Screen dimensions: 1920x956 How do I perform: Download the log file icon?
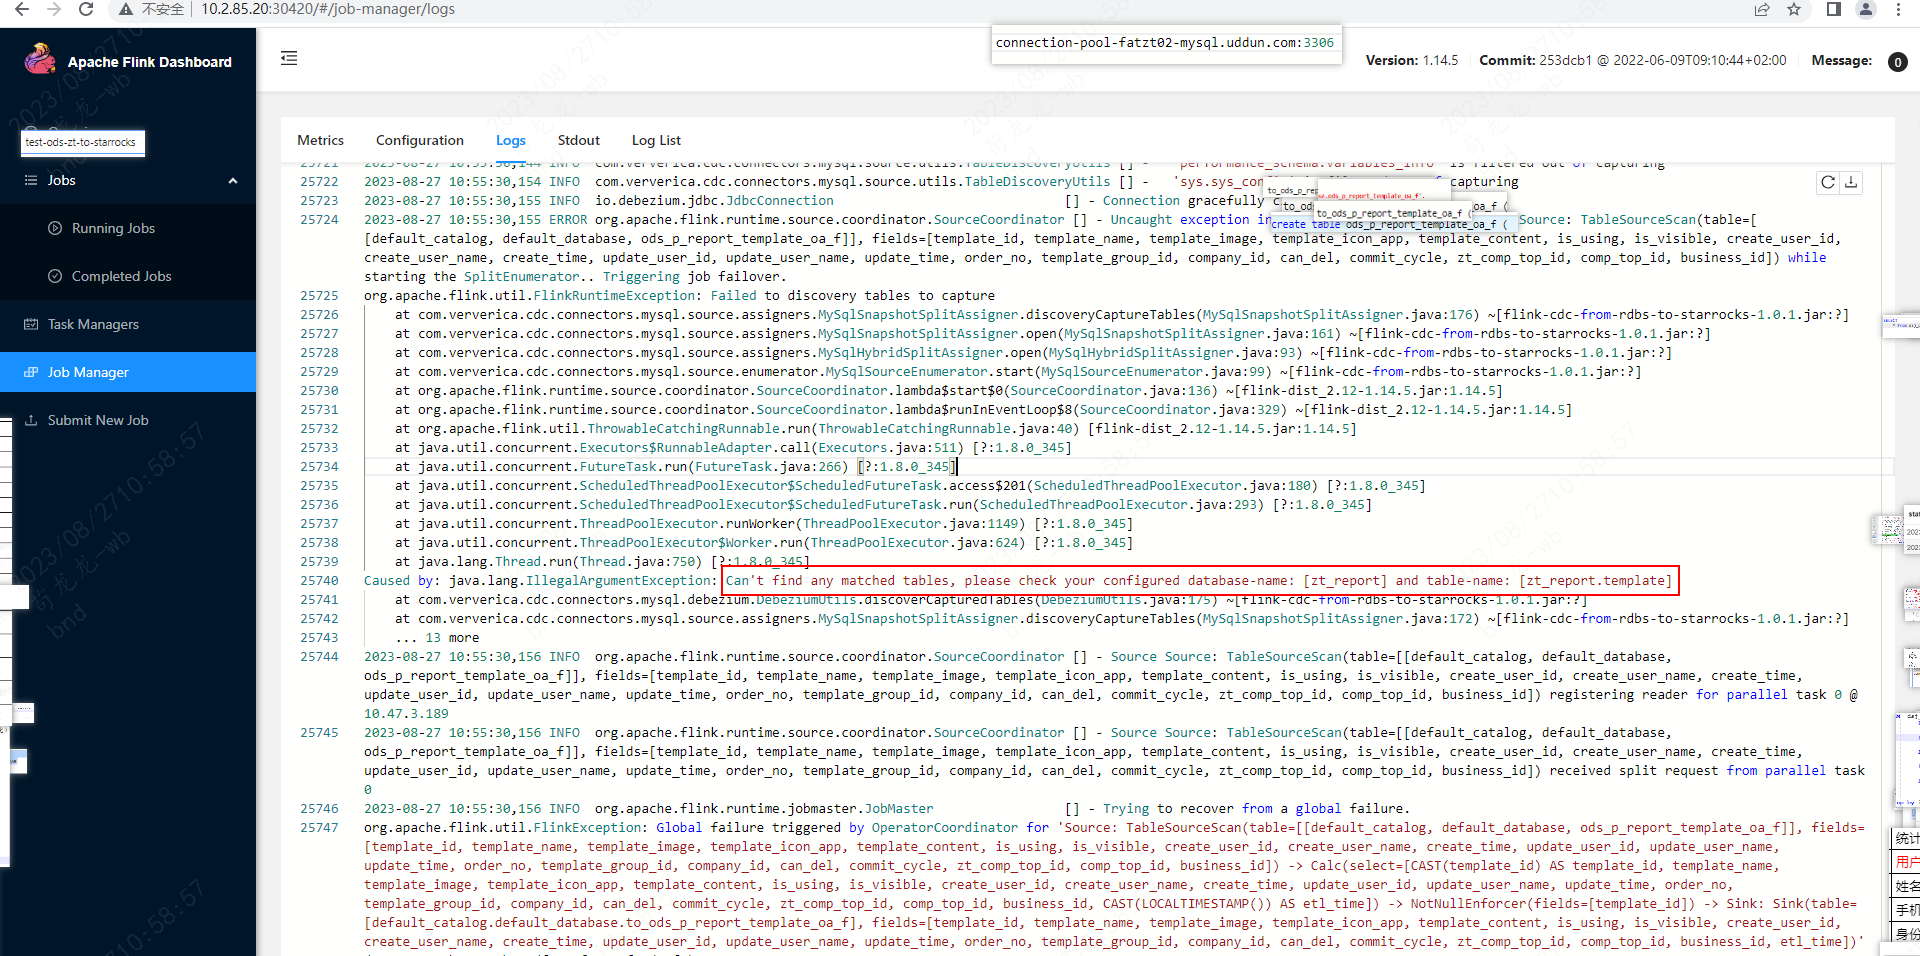(x=1851, y=182)
